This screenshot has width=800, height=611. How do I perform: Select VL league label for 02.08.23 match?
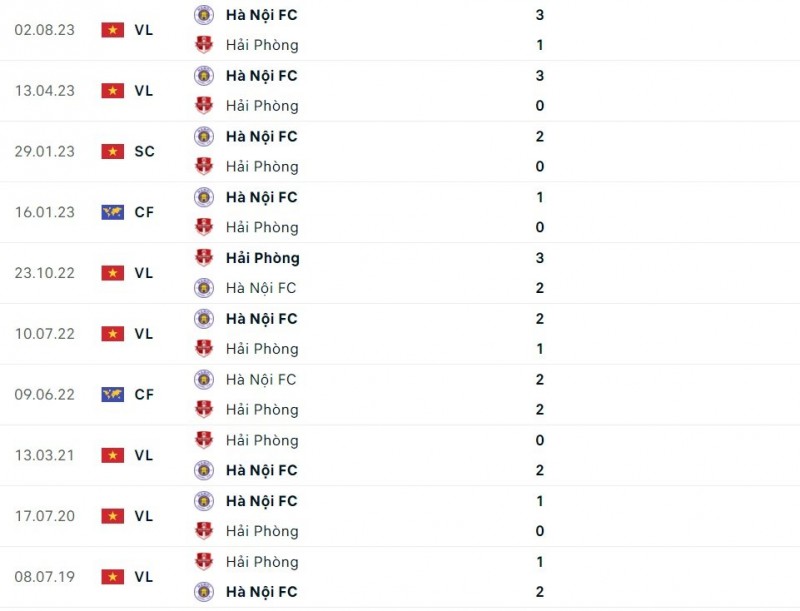coord(144,30)
